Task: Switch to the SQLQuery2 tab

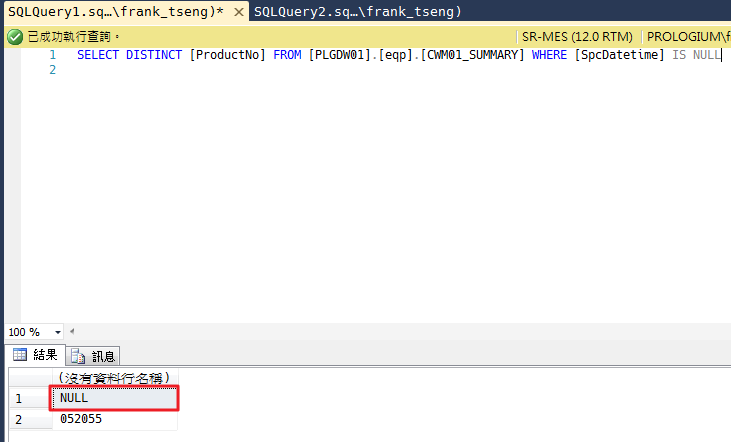Action: pos(356,11)
